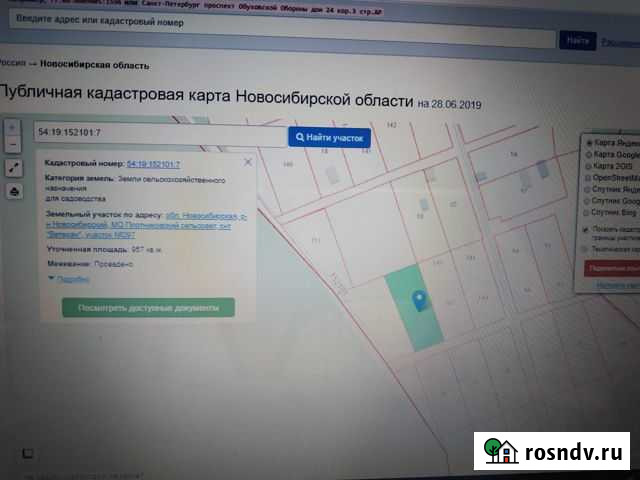This screenshot has height=480, width=640.
Task: Select the Карта Яндекс radio option
Action: point(589,143)
